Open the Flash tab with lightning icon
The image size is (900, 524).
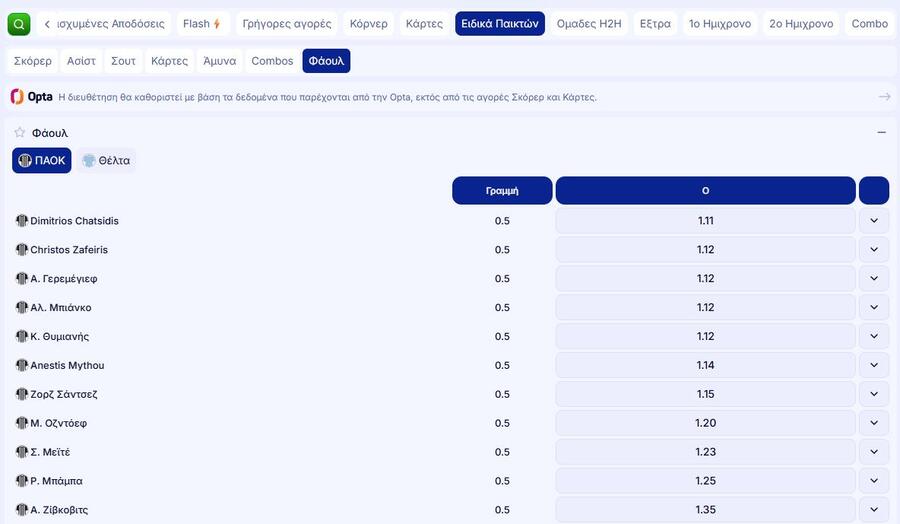coord(203,24)
